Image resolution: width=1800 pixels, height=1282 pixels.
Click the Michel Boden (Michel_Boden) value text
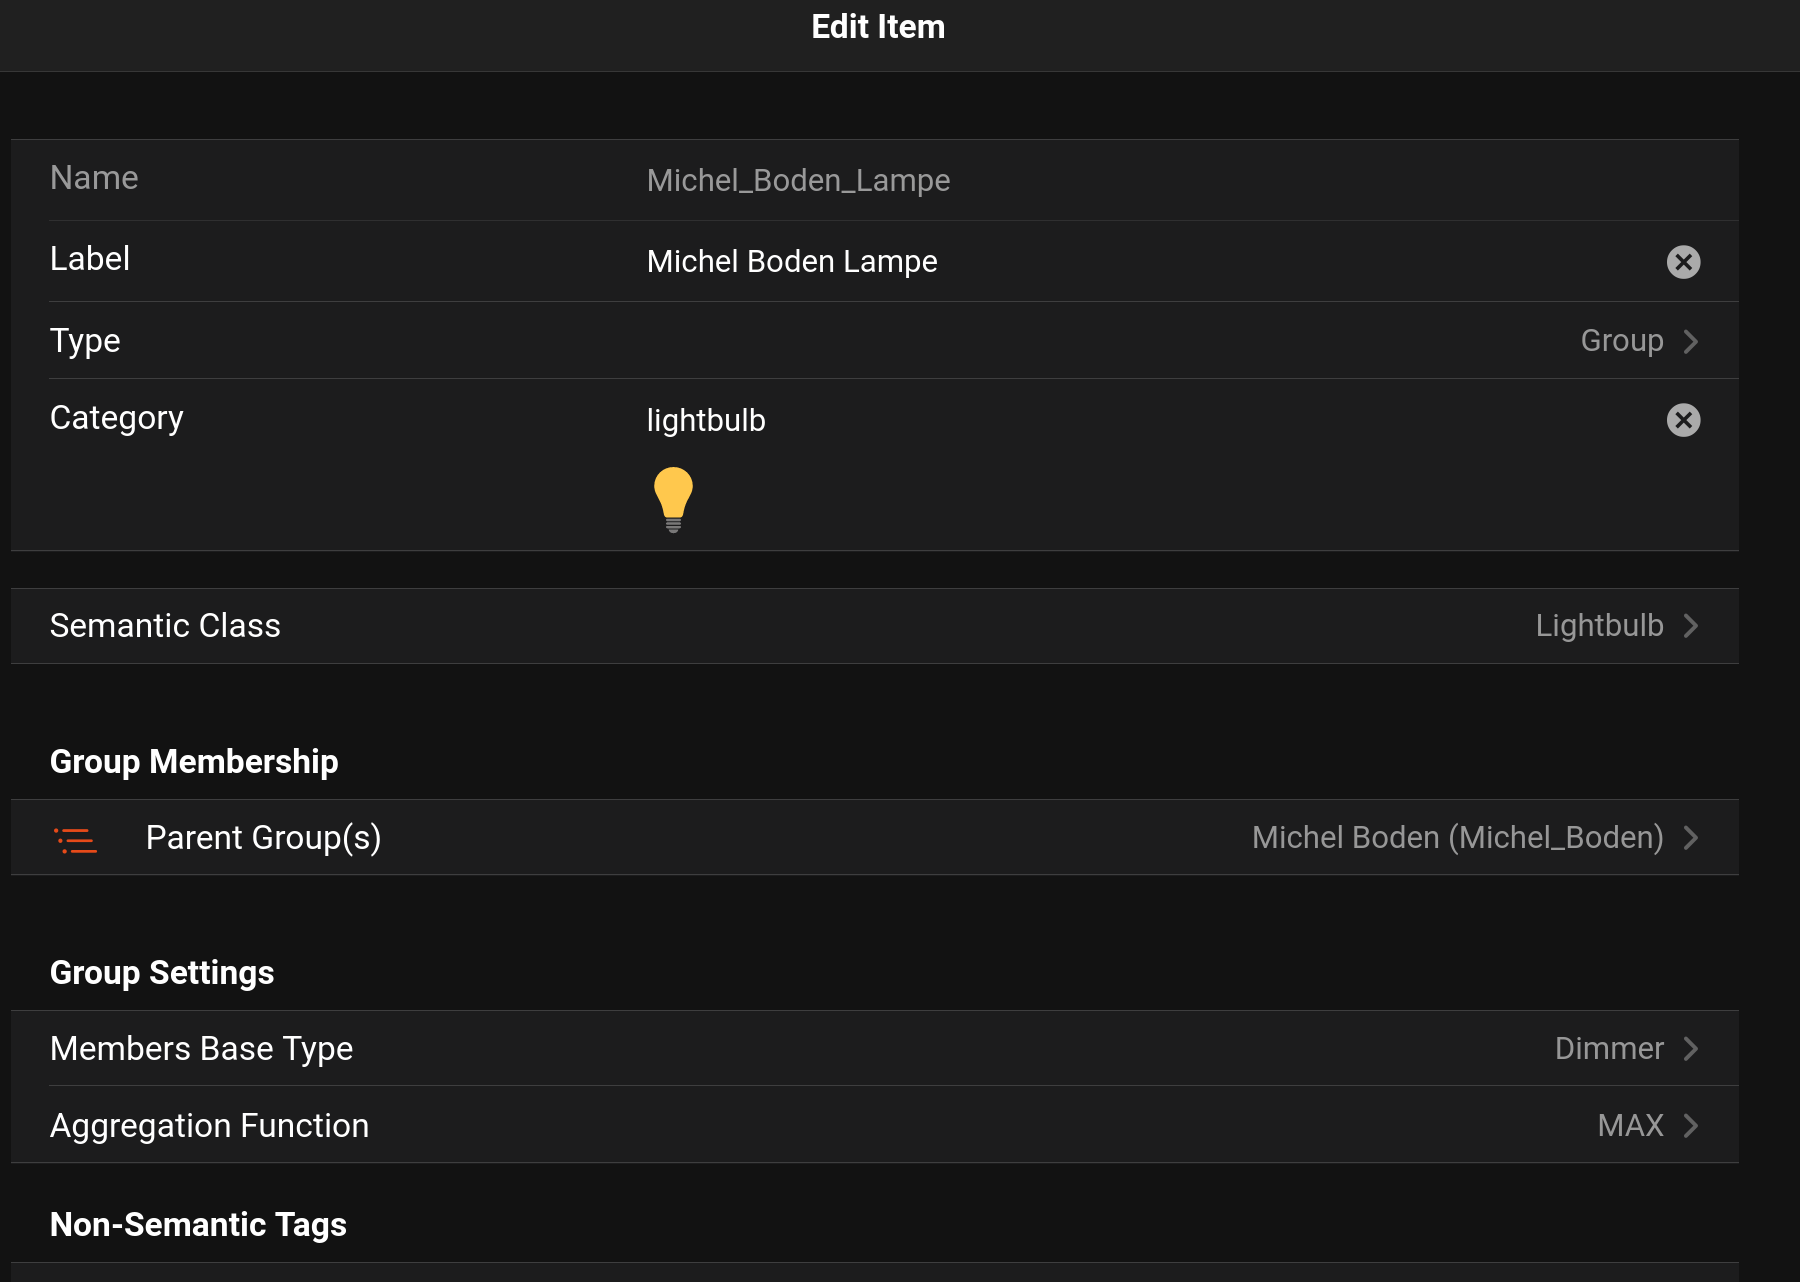pyautogui.click(x=1457, y=838)
